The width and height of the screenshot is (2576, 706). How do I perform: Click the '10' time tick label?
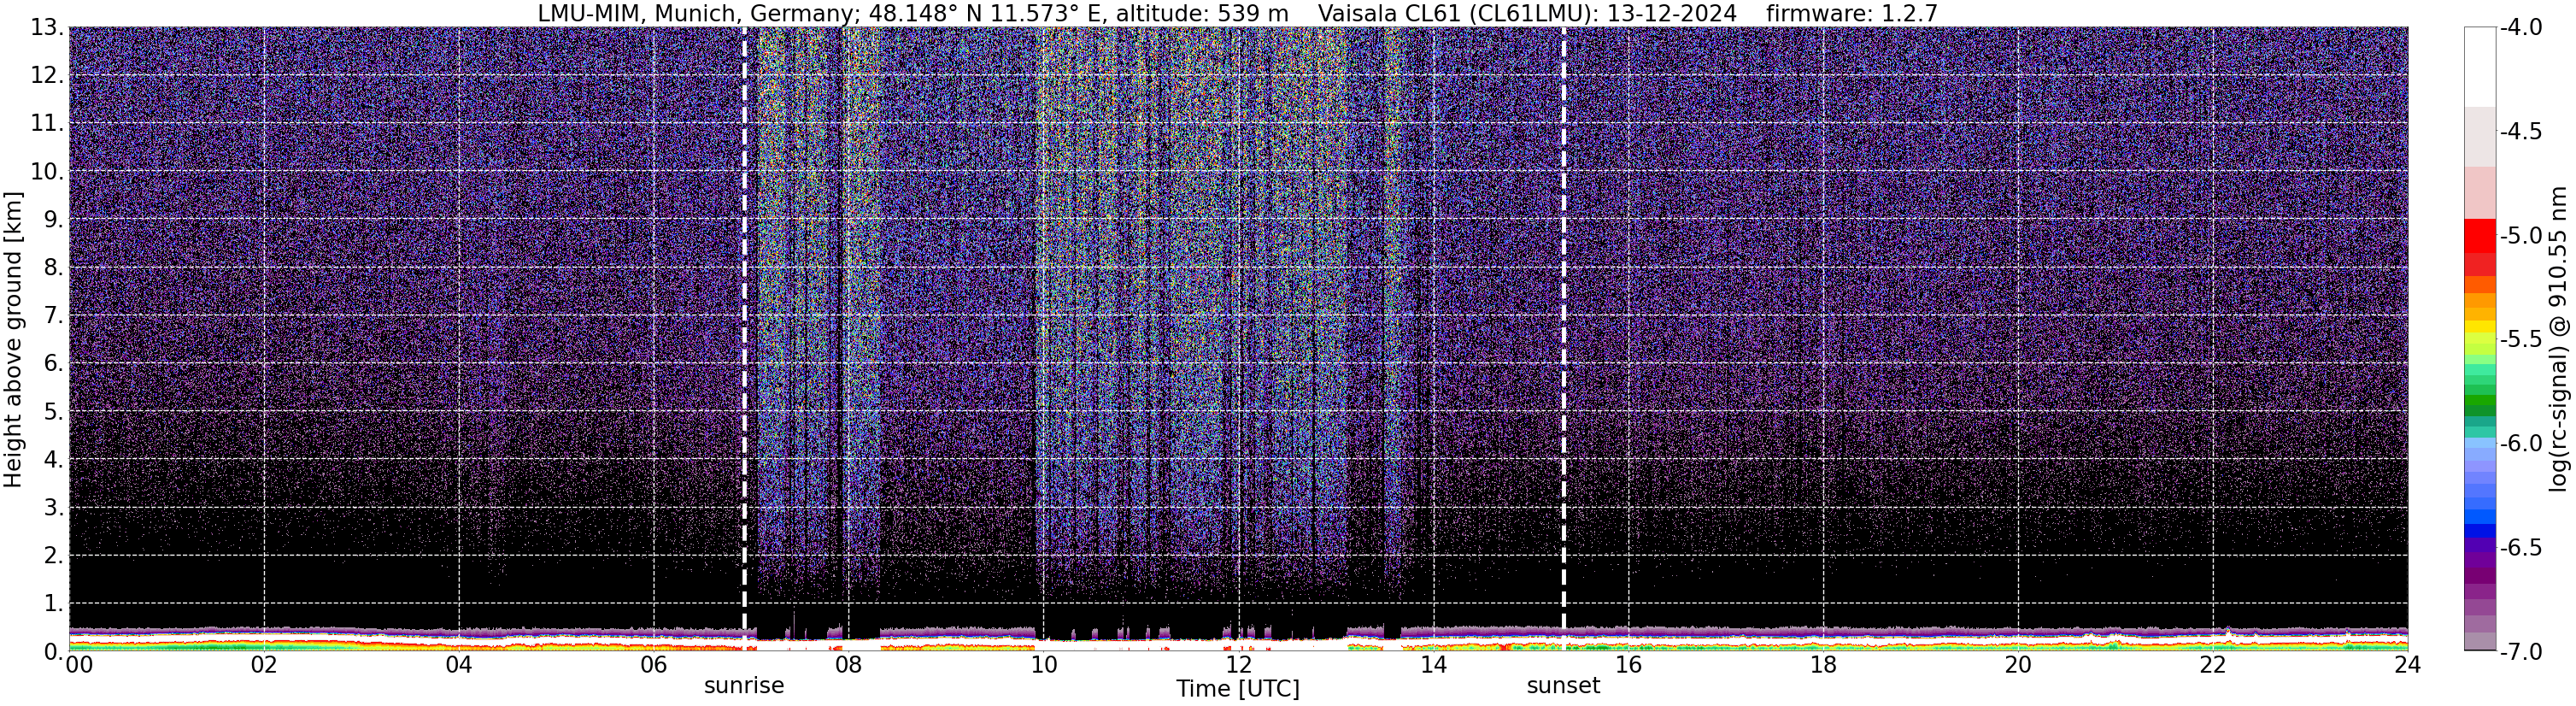(x=1043, y=665)
